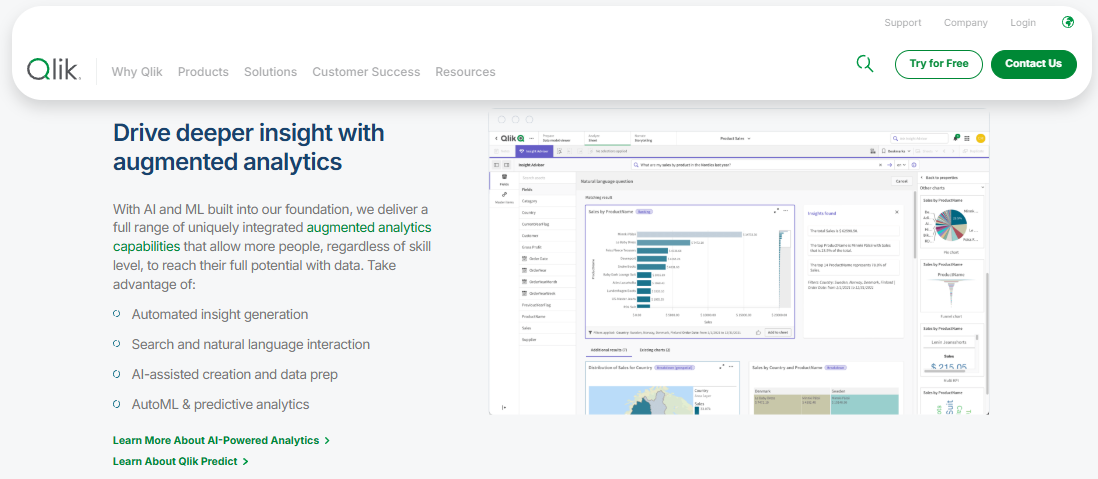Viewport: 1098px width, 479px height.
Task: Select the Master items link icon in screenshot
Action: click(503, 197)
